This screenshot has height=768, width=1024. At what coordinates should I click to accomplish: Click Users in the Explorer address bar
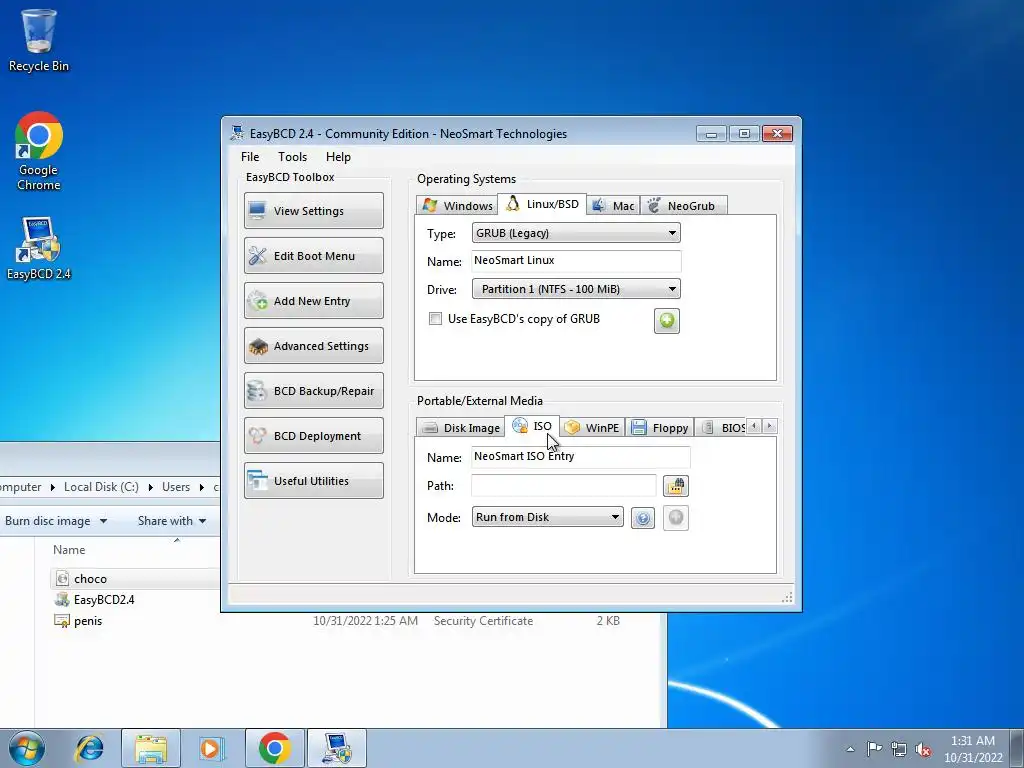176,487
